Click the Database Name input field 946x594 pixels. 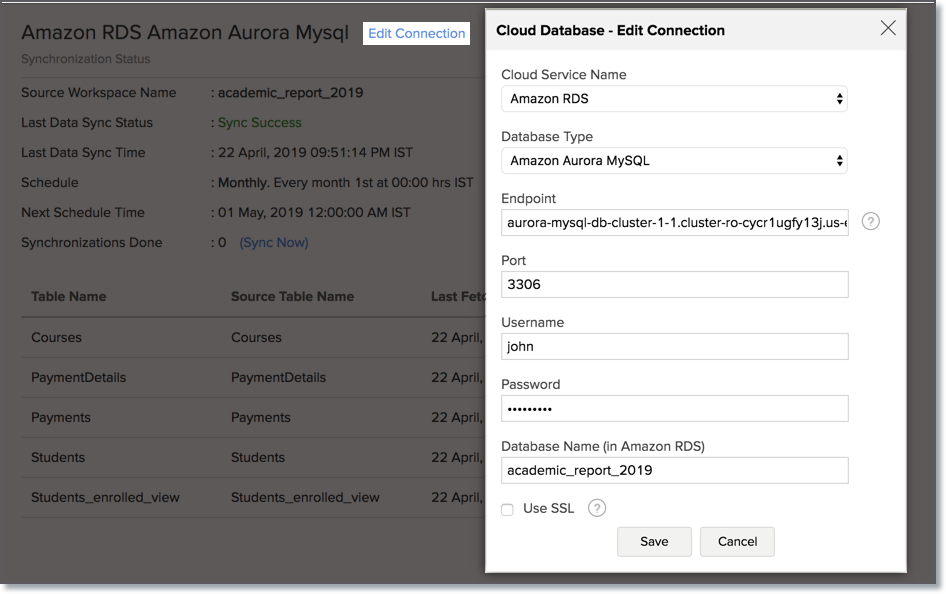click(675, 470)
